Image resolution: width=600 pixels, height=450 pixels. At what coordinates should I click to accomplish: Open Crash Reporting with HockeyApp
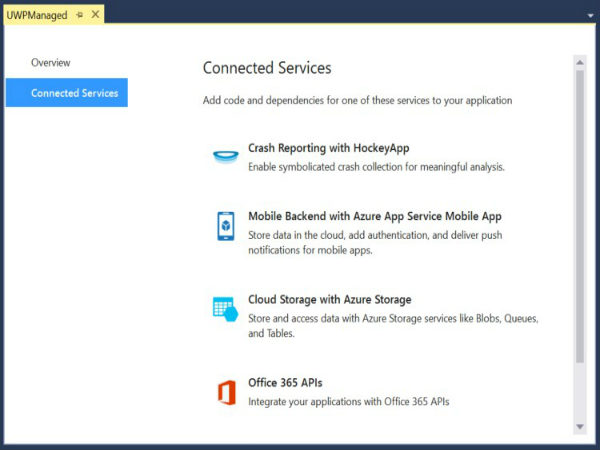(x=328, y=148)
